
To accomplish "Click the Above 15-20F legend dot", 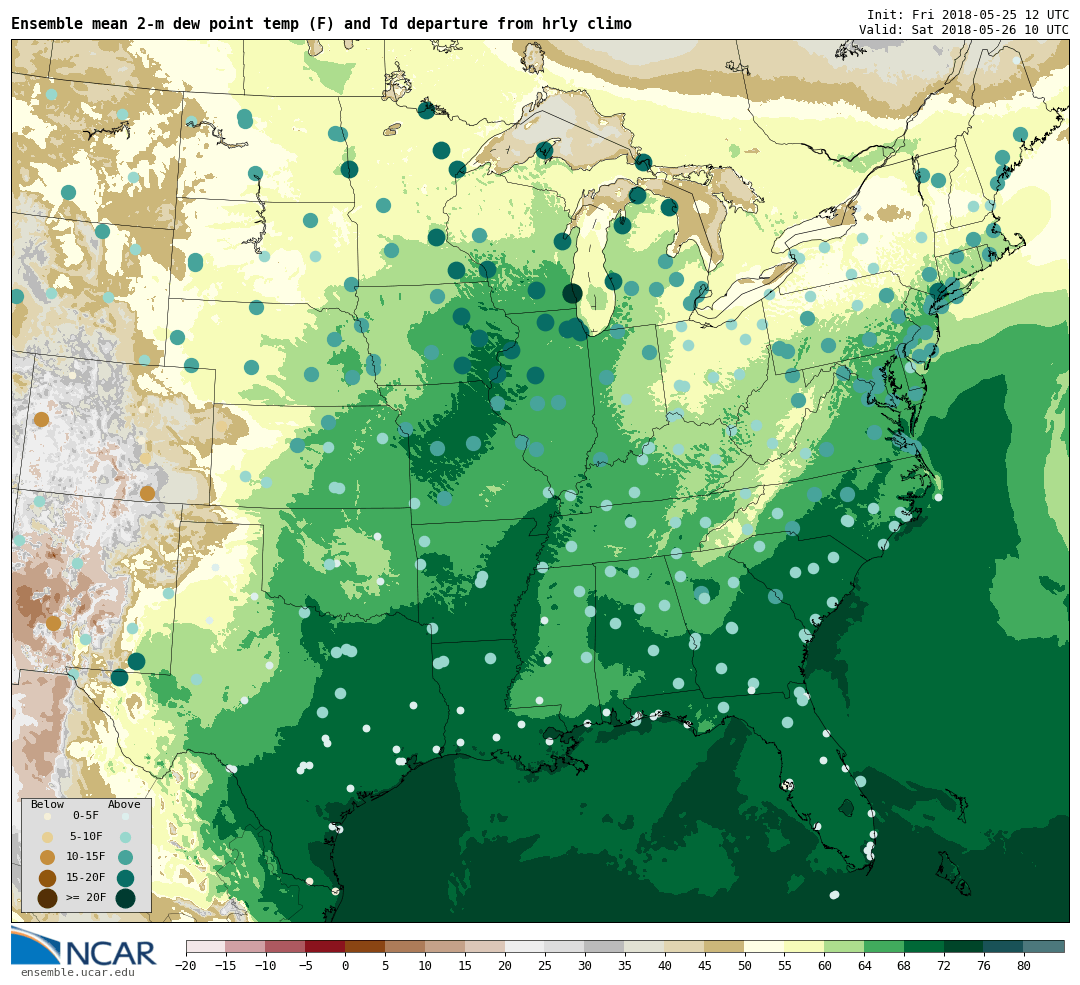I will coord(125,878).
